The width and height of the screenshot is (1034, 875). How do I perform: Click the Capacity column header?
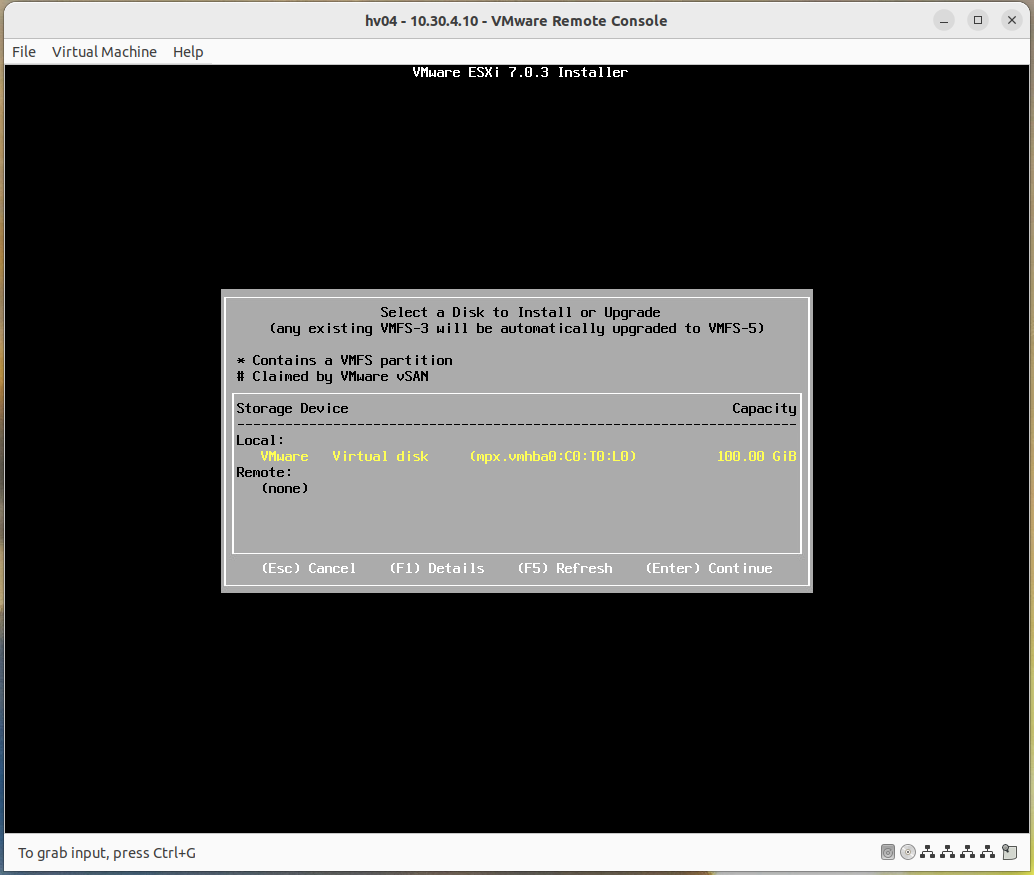[764, 408]
